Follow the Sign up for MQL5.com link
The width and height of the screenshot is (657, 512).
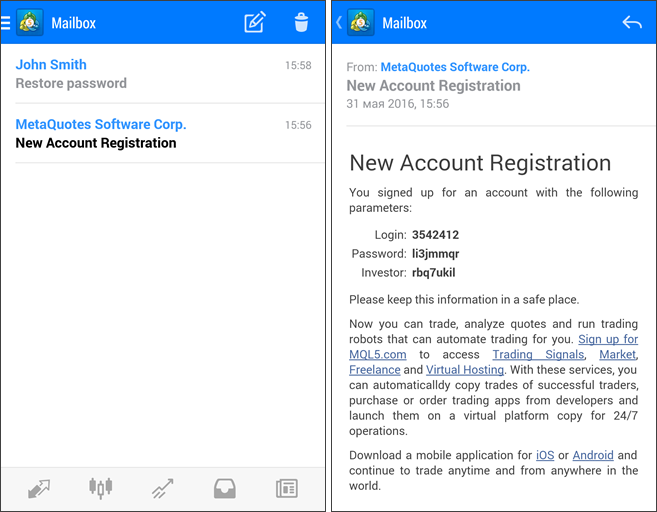[x=607, y=339]
